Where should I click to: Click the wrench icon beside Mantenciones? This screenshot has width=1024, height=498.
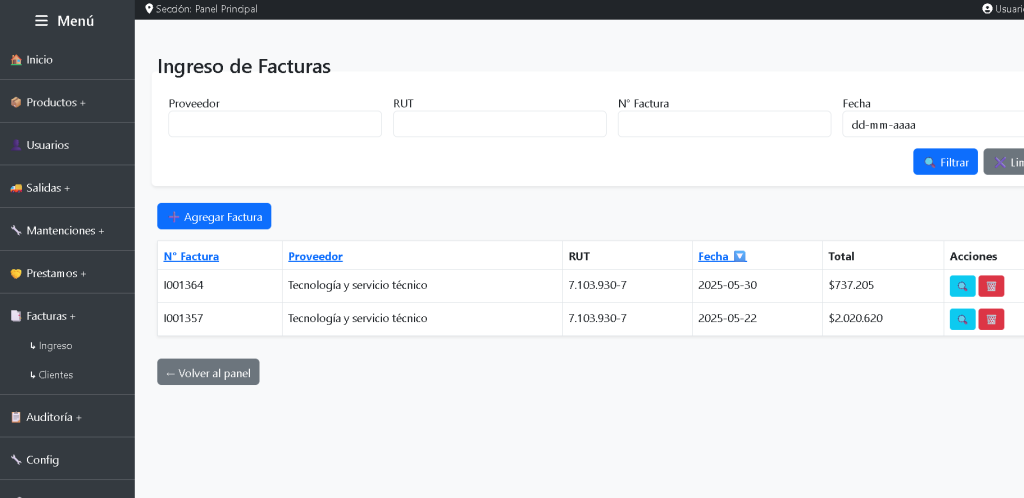click(16, 230)
